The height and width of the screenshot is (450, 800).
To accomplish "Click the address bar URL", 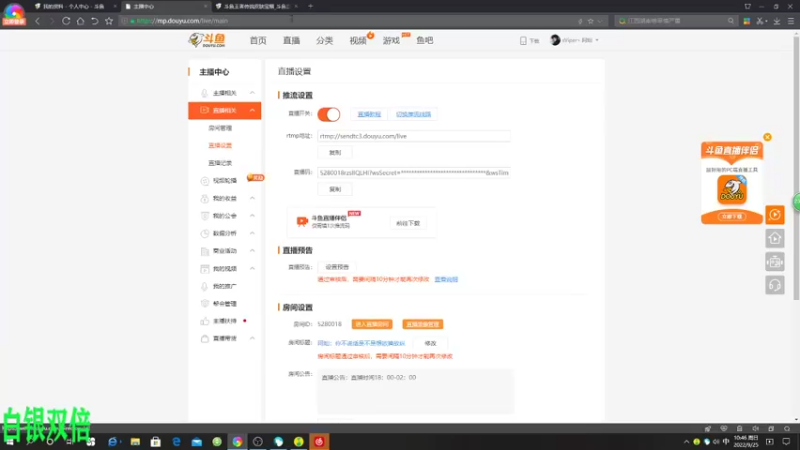I will [182, 21].
